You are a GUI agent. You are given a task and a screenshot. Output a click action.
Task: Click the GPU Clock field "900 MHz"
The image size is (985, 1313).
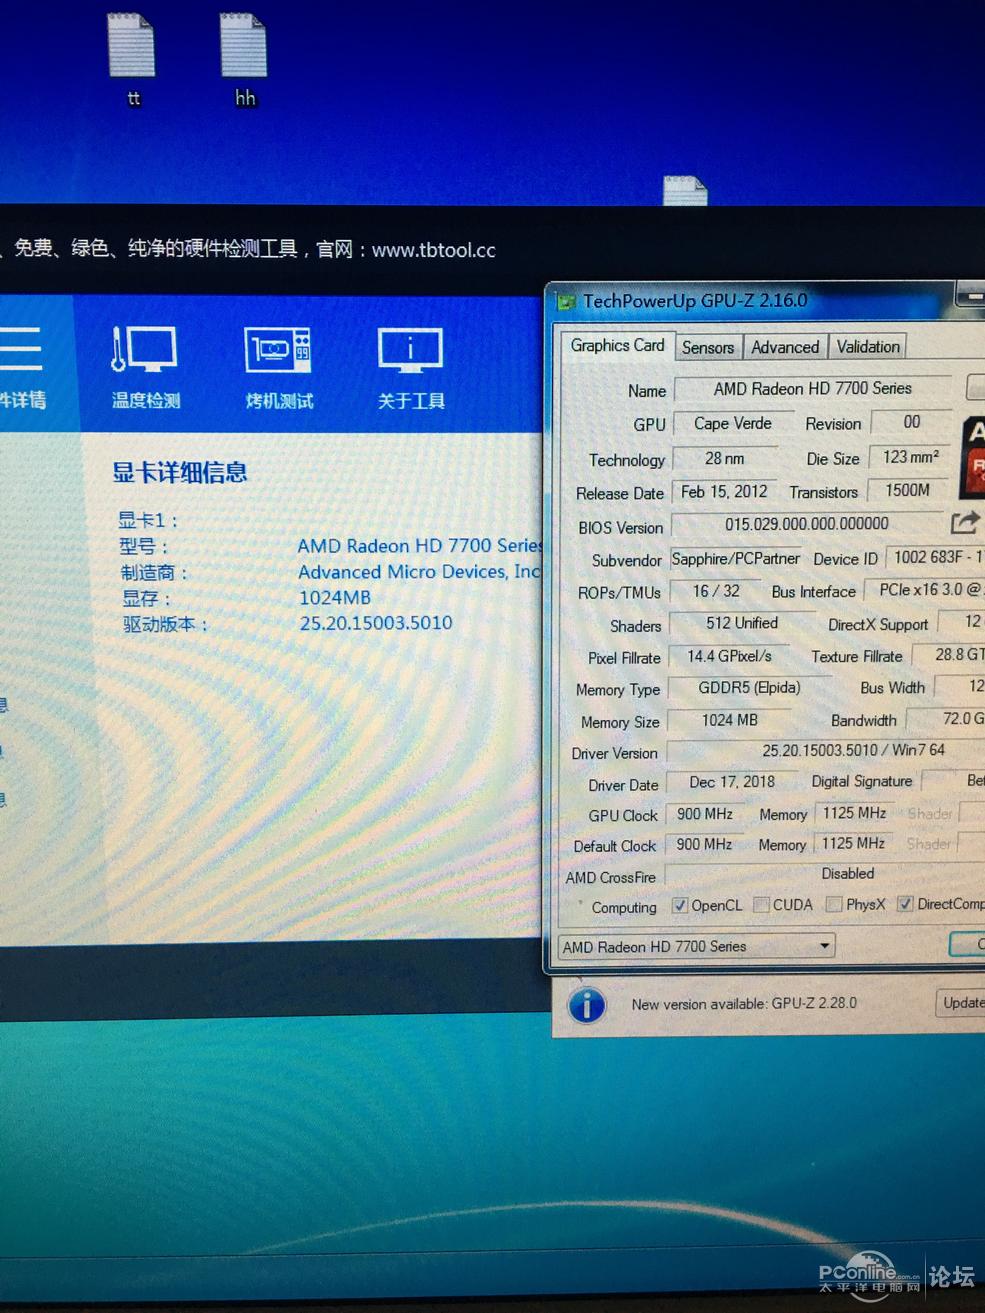pyautogui.click(x=705, y=814)
